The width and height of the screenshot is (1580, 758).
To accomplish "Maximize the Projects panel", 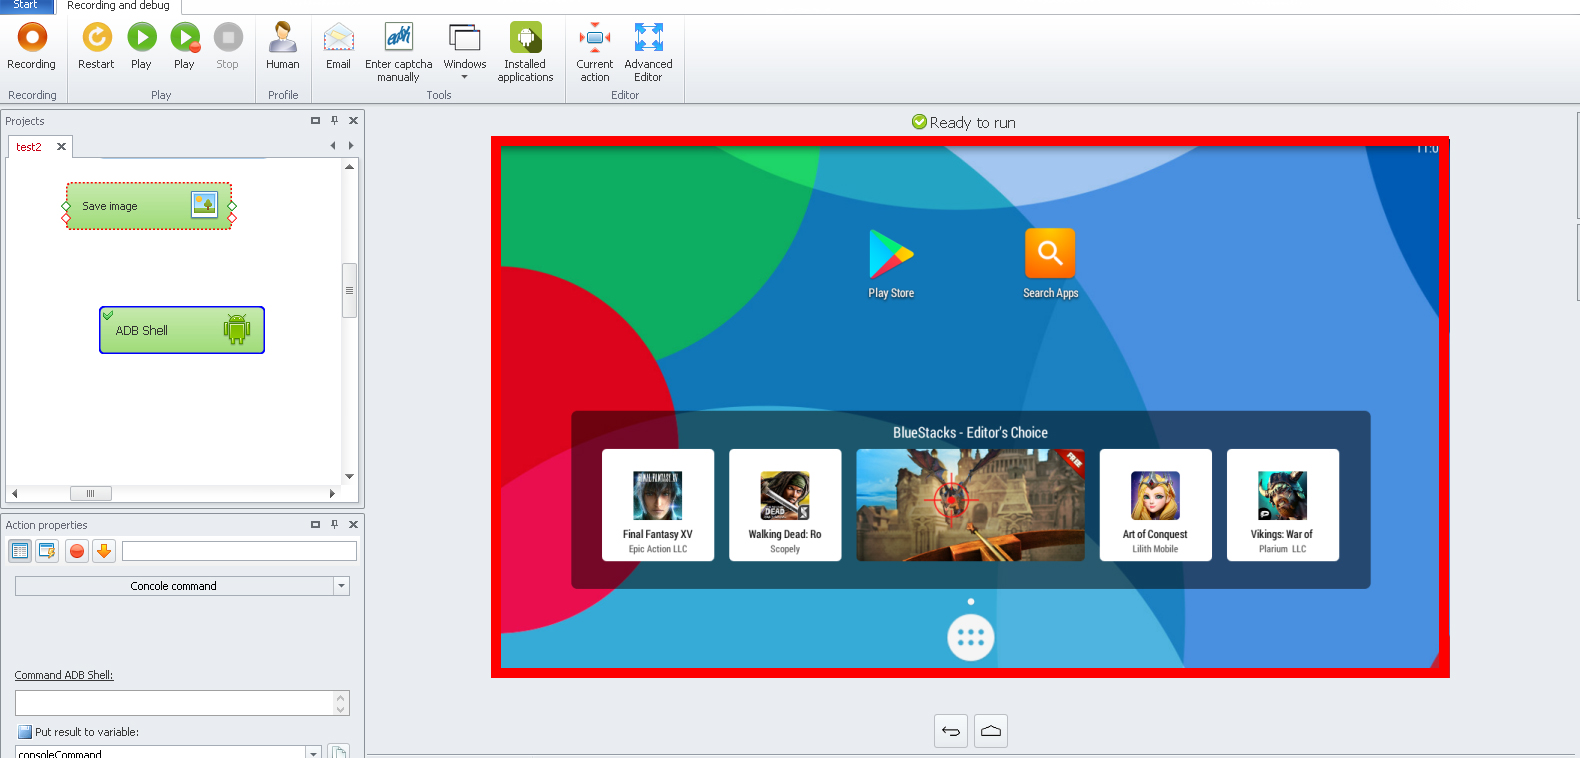I will click(x=315, y=121).
